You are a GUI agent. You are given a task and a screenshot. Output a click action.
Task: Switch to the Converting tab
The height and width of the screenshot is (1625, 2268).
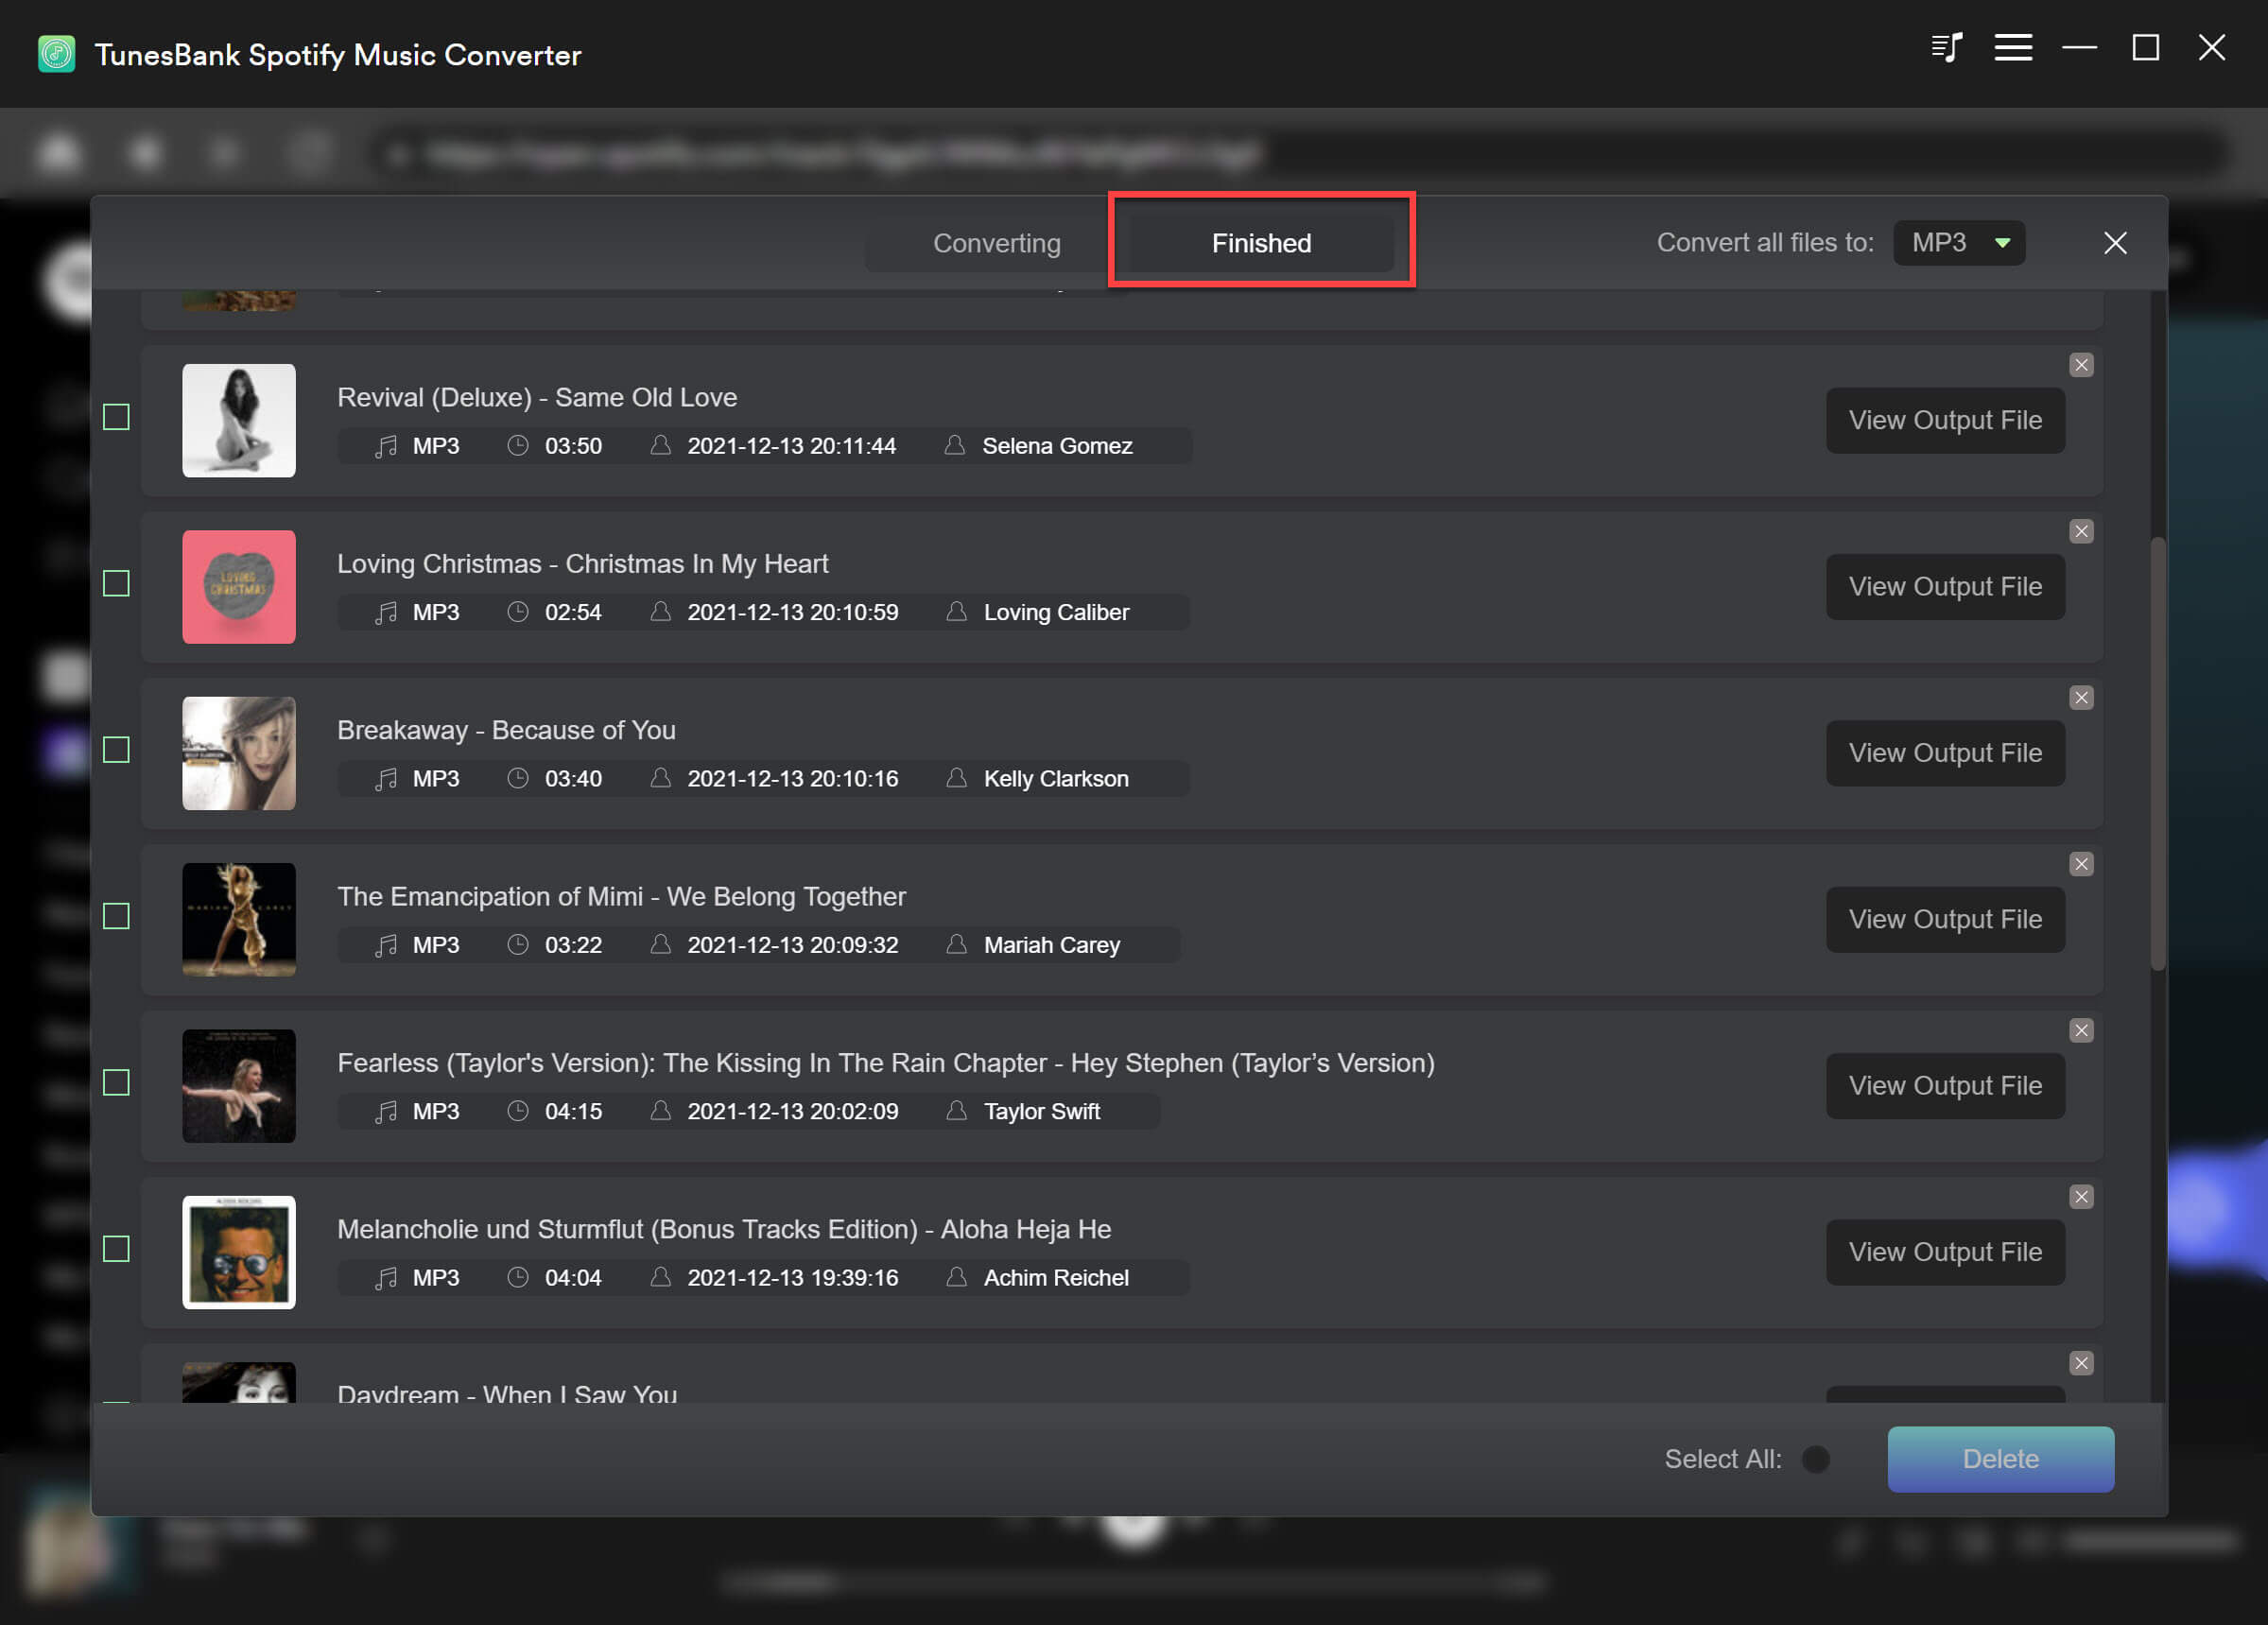(x=995, y=243)
